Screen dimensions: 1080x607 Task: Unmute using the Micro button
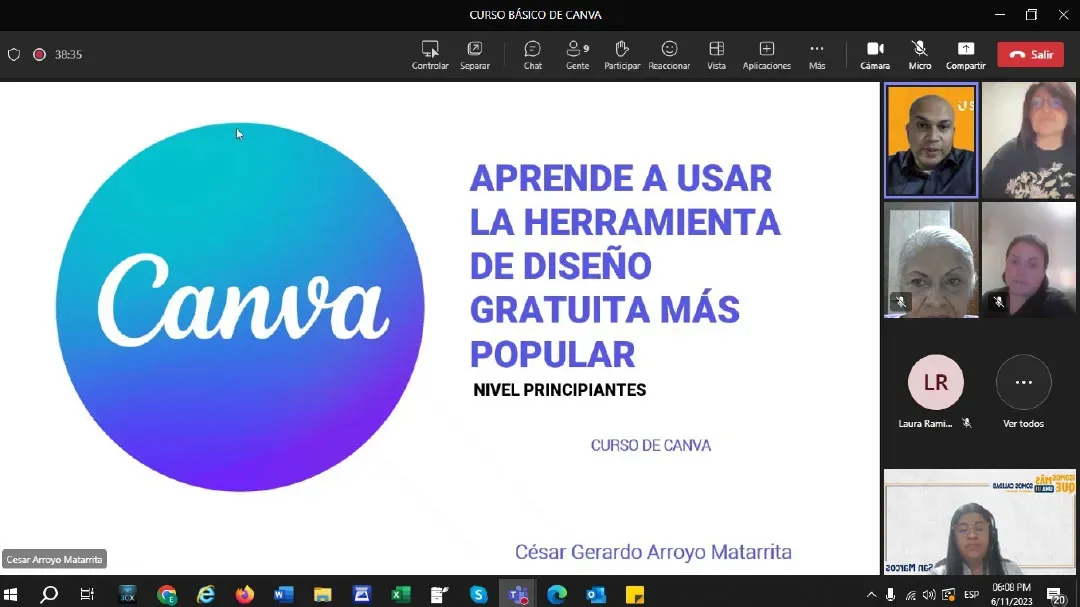pos(920,54)
